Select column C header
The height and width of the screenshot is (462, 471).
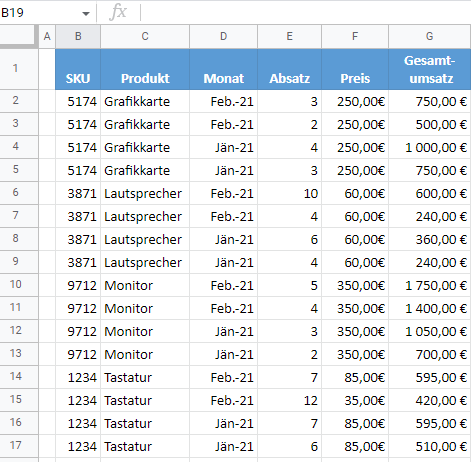[145, 36]
